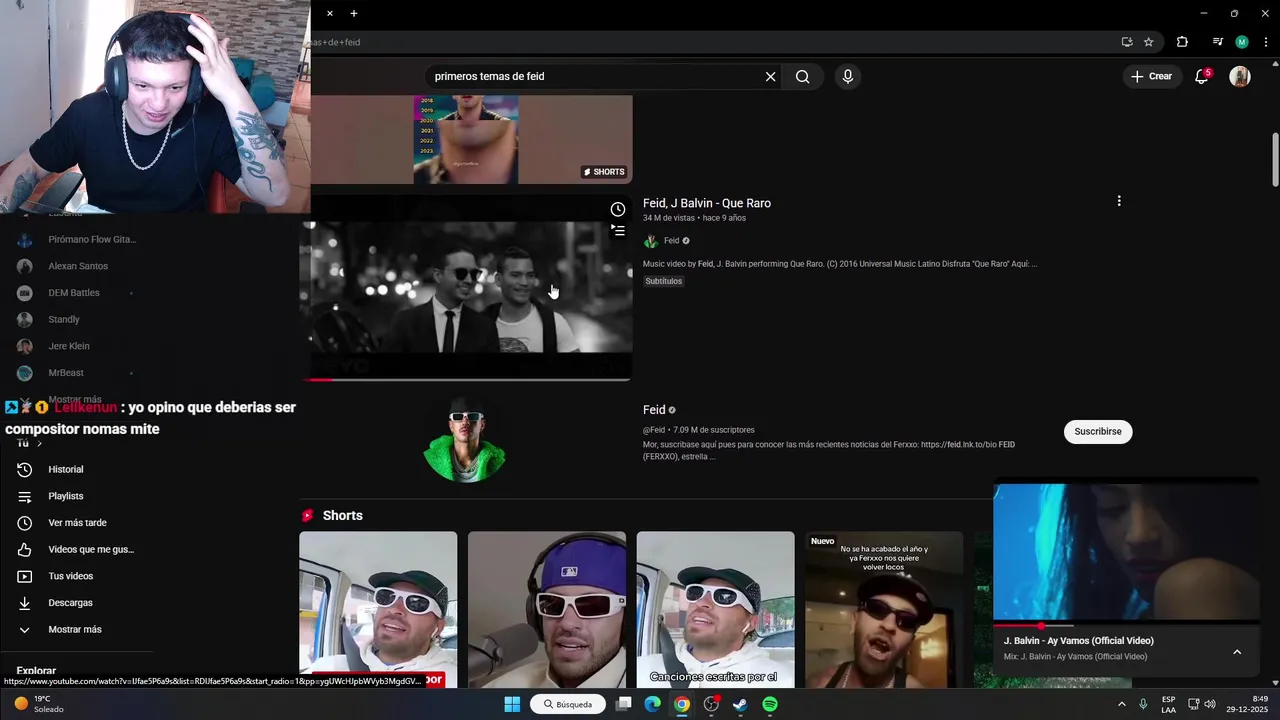1280x720 pixels.
Task: Open a new browser tab
Action: (353, 13)
